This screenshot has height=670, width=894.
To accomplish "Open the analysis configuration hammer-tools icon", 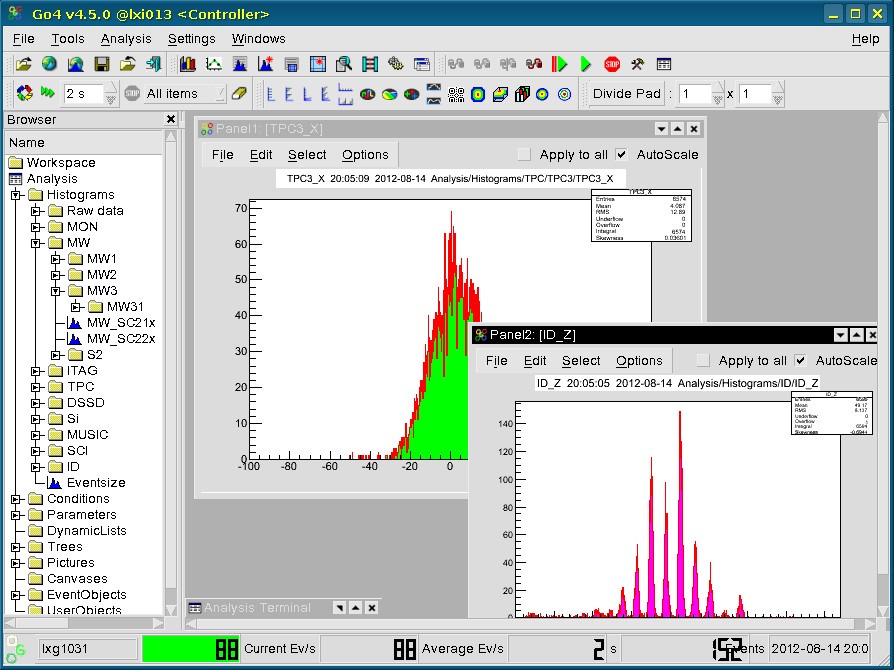I will pos(637,64).
